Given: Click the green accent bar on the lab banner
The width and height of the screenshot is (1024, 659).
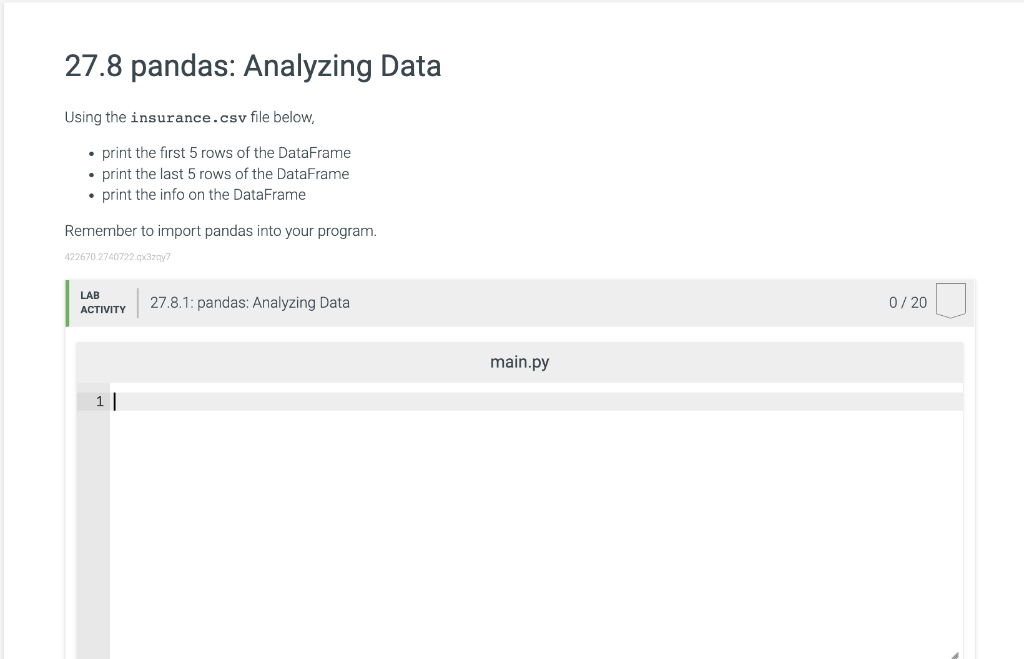Looking at the screenshot, I should coord(67,303).
